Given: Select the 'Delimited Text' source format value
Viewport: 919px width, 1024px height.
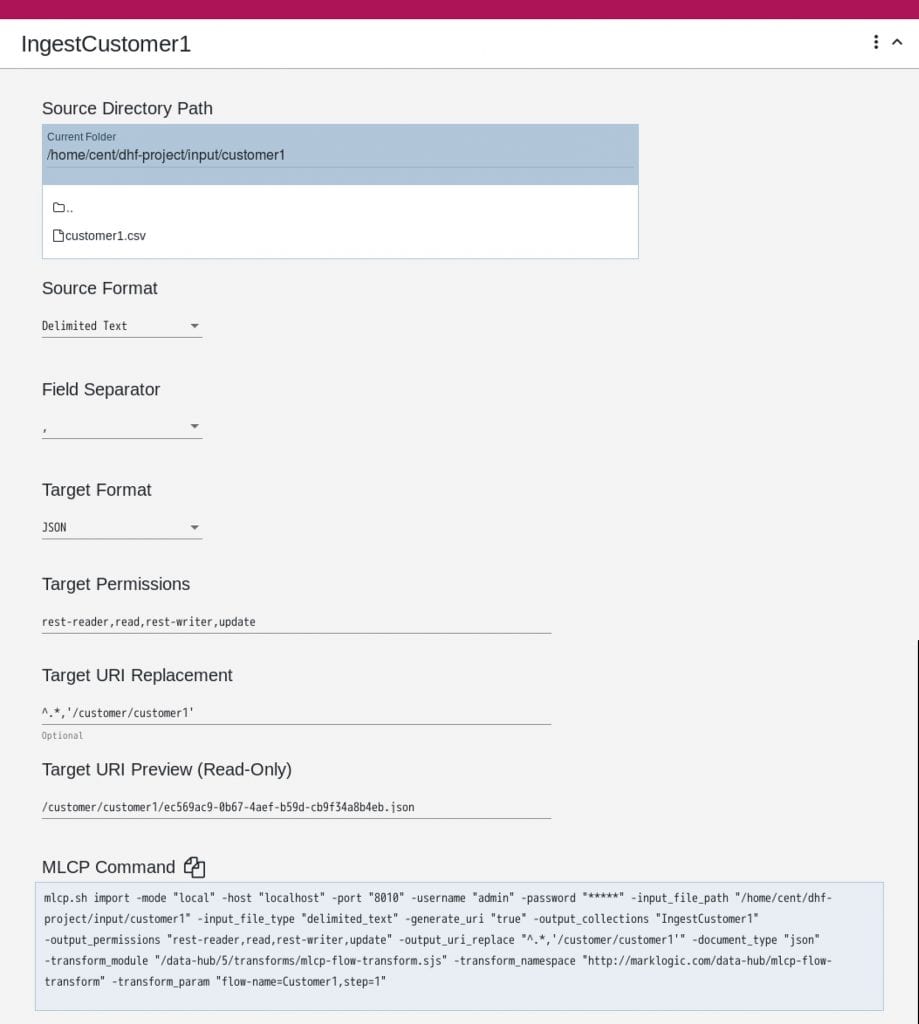Looking at the screenshot, I should [85, 326].
